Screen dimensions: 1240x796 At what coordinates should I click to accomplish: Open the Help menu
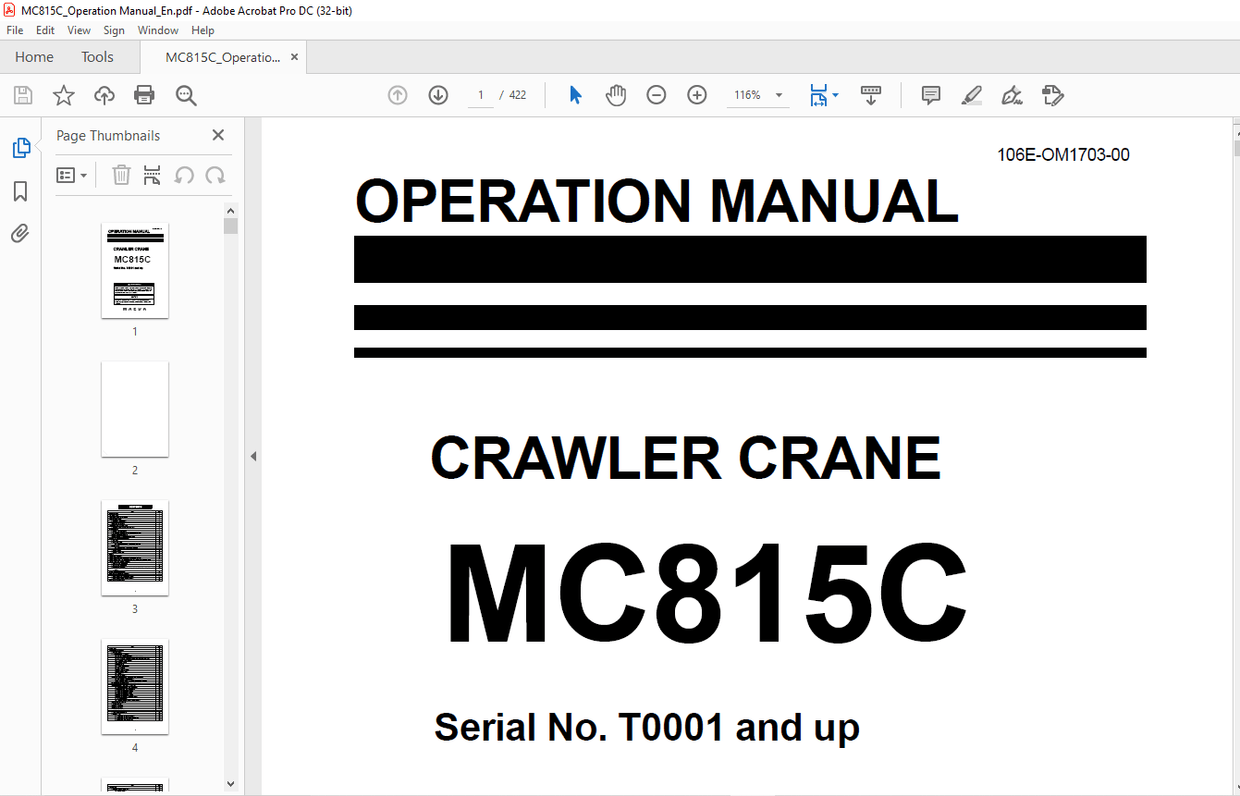203,30
